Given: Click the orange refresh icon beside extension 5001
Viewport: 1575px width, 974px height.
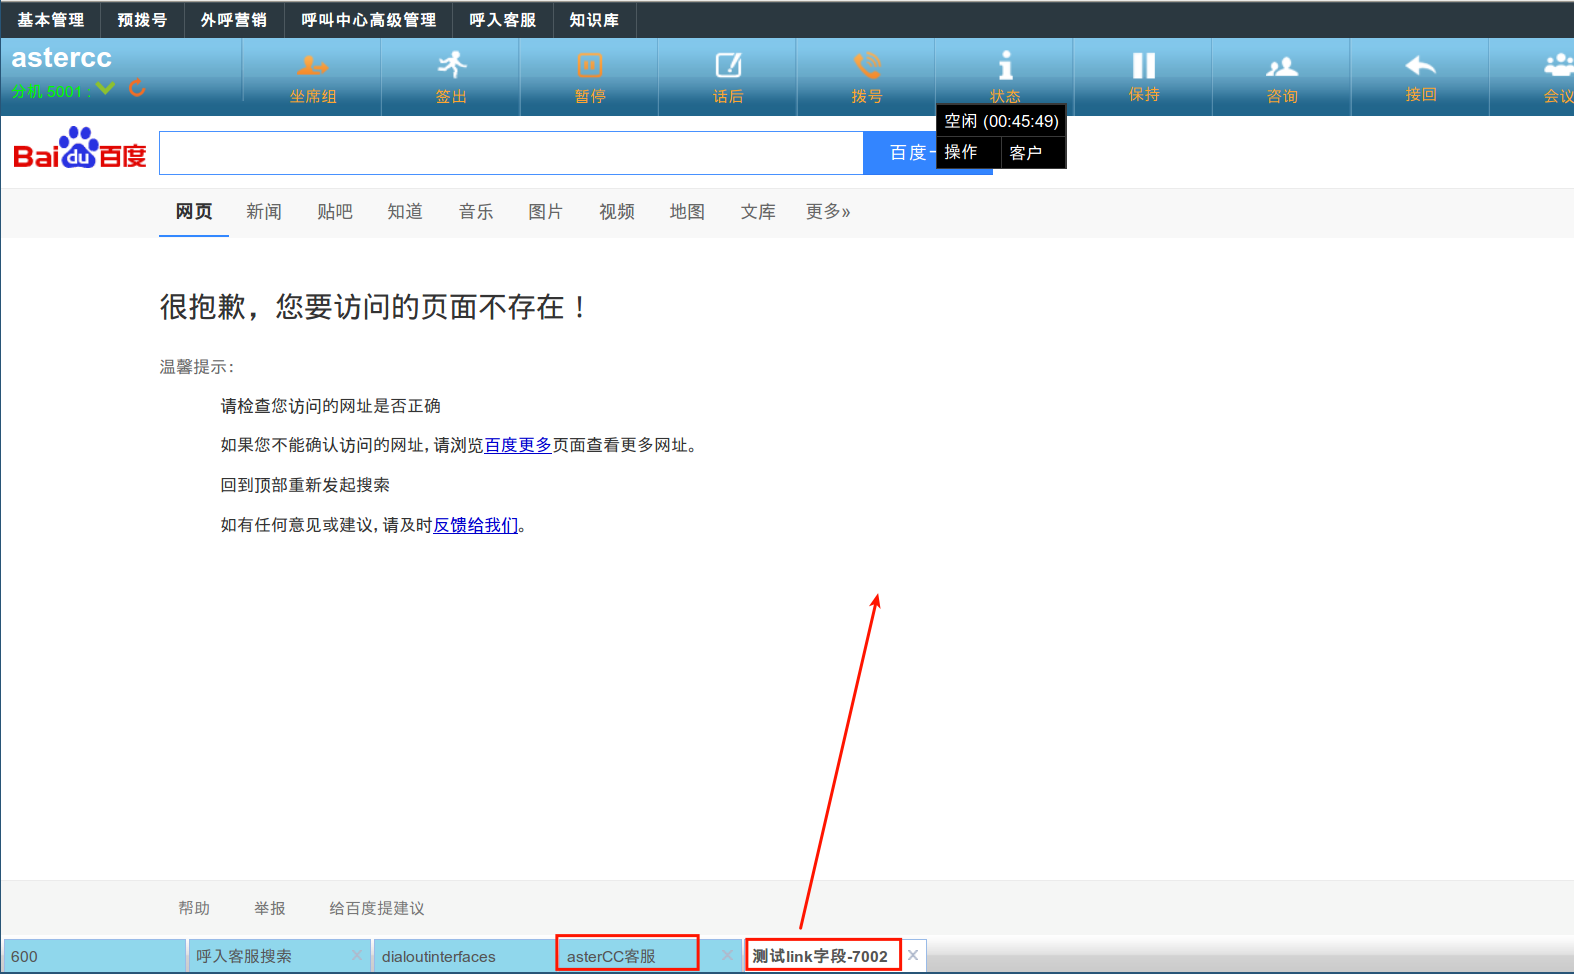Looking at the screenshot, I should point(137,89).
